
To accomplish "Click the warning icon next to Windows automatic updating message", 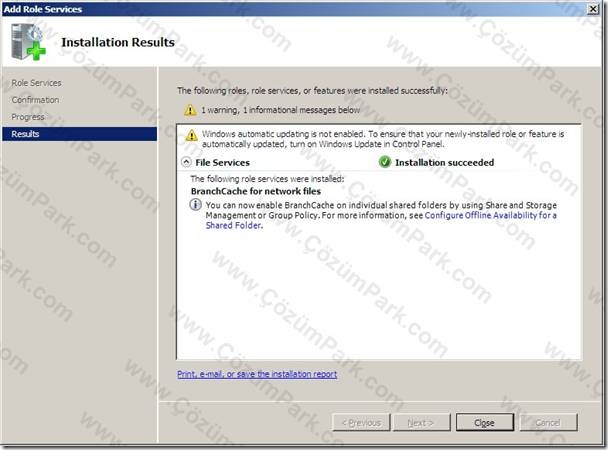I will pos(192,135).
